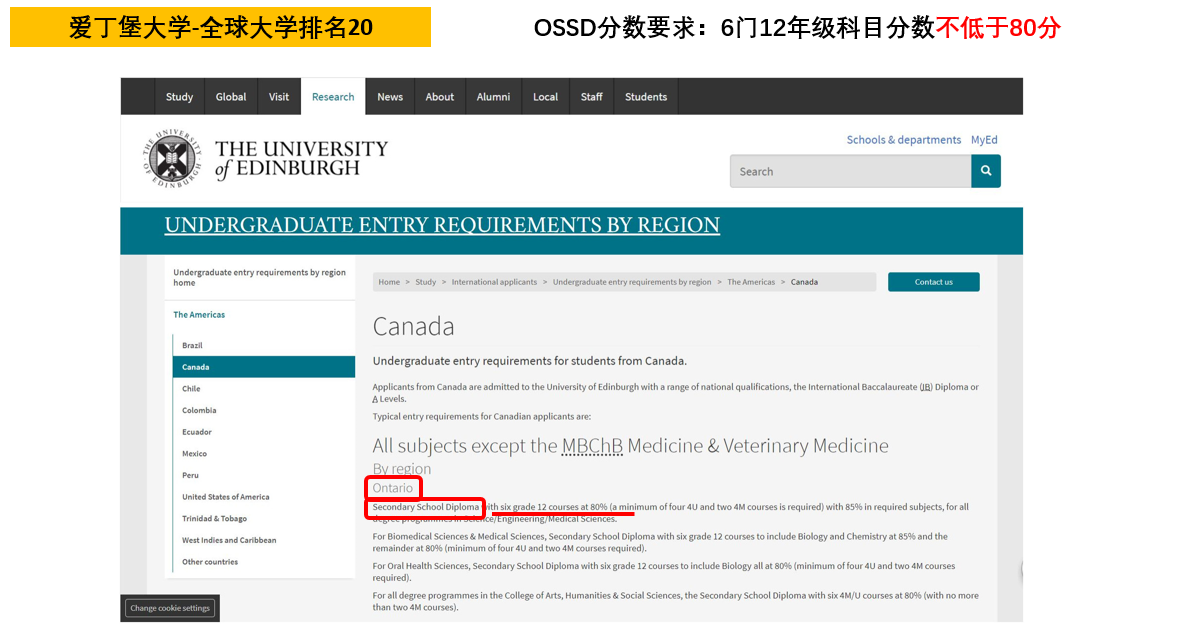Viewport: 1188px width, 633px height.
Task: Select the Students navigation item
Action: click(646, 97)
